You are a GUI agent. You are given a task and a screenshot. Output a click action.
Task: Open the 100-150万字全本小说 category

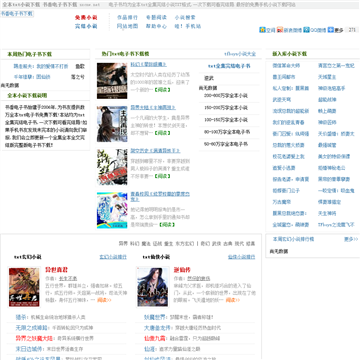(226, 120)
